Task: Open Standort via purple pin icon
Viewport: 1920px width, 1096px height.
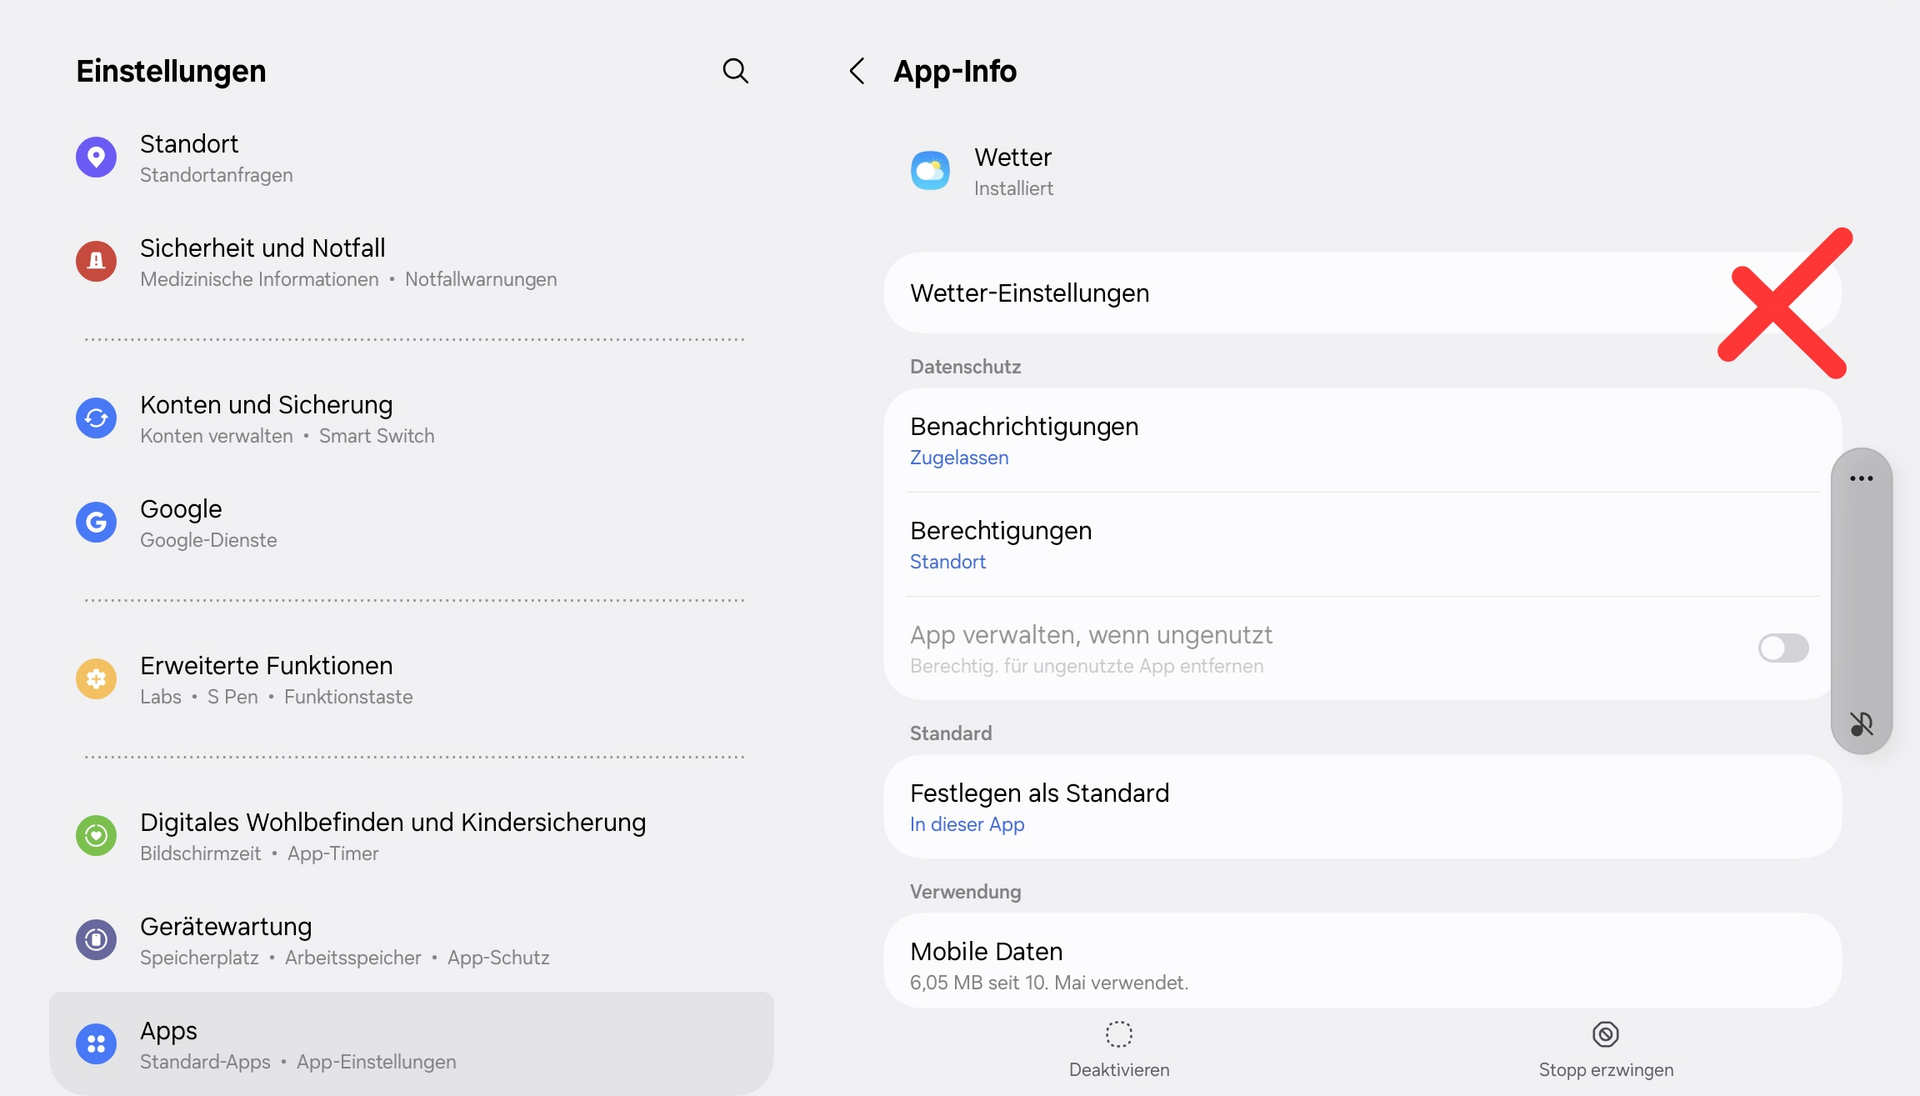Action: click(x=96, y=157)
